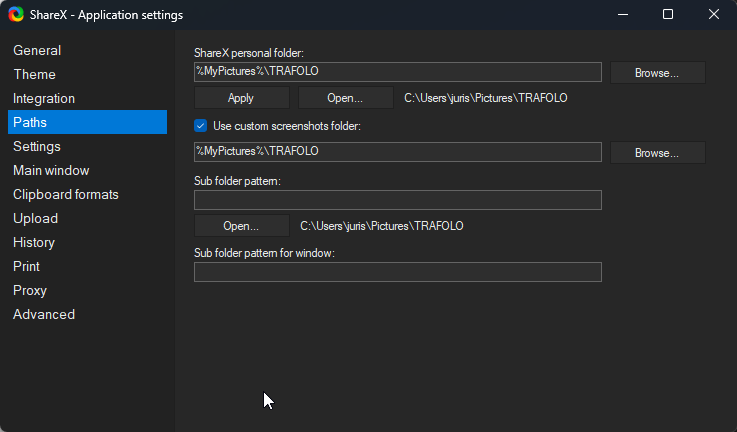Viewport: 737px width, 432px height.
Task: Close the Application settings window
Action: point(713,15)
